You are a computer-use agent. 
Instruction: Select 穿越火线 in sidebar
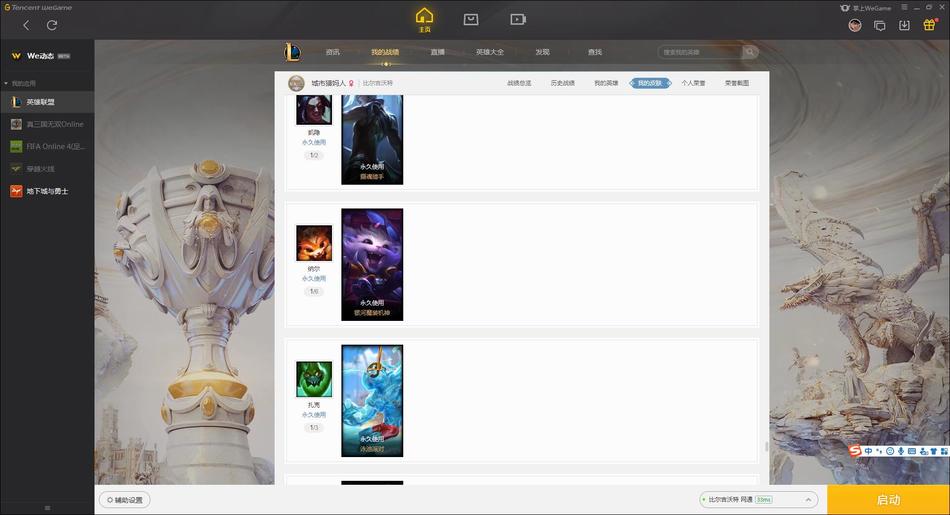(47, 169)
